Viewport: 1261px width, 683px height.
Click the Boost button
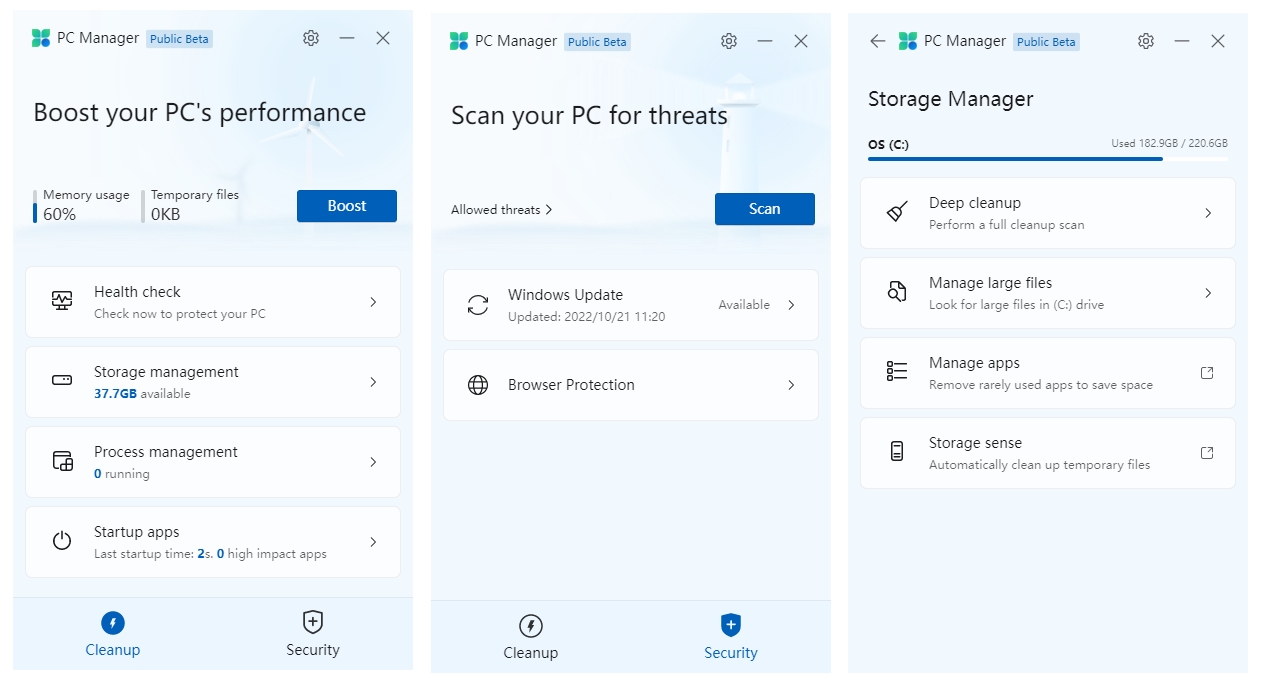(347, 206)
